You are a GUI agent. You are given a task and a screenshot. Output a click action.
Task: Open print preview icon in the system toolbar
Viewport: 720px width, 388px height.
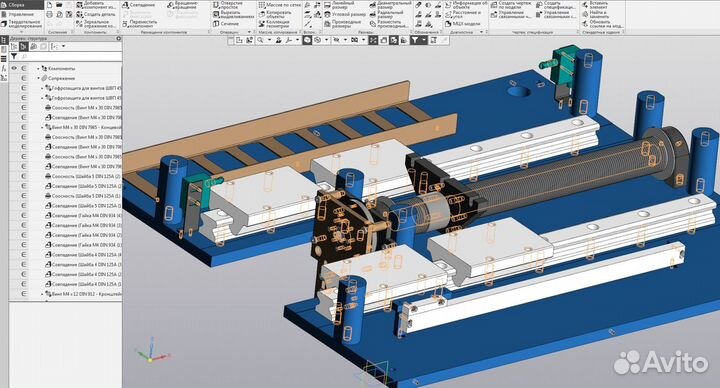(x=59, y=14)
